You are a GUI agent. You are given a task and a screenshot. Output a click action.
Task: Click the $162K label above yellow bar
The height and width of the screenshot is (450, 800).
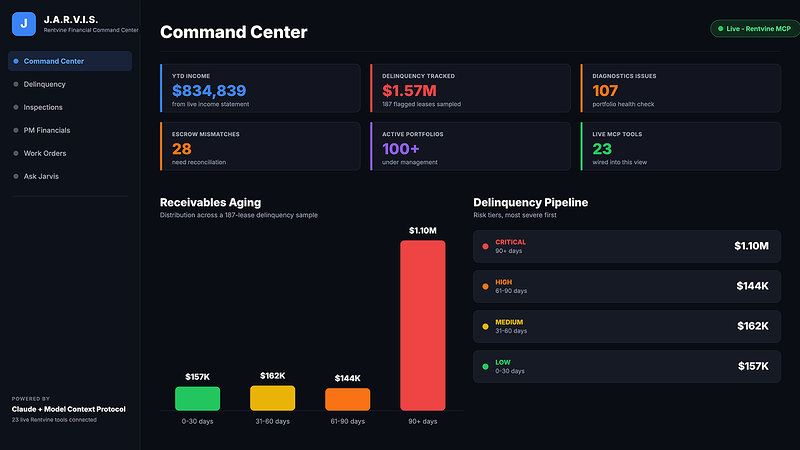click(272, 376)
